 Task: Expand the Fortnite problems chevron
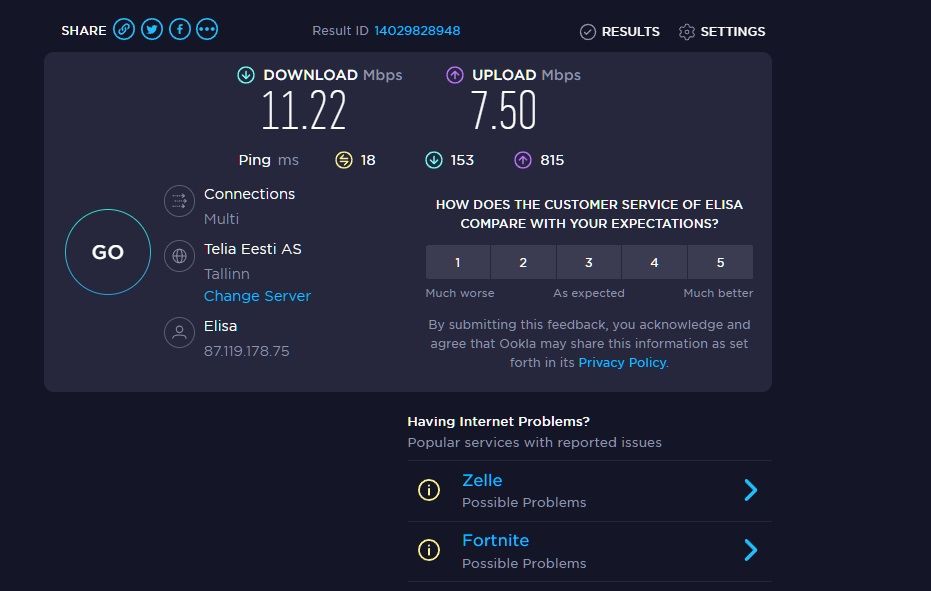click(x=751, y=550)
